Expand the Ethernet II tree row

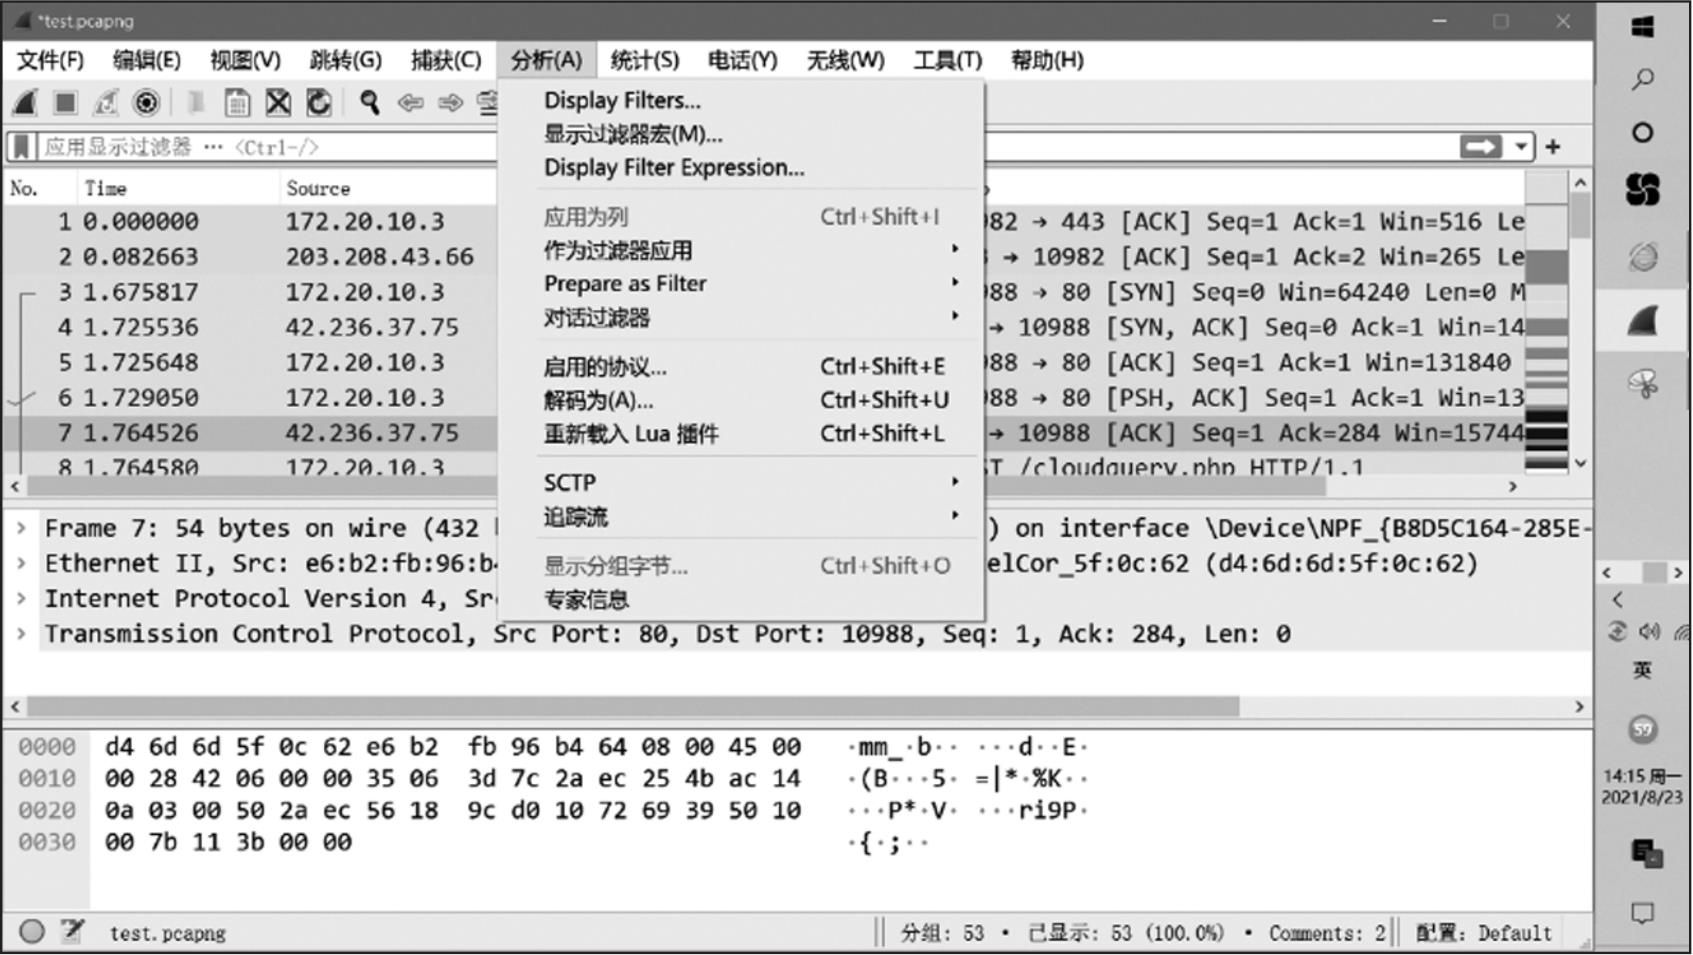(21, 564)
